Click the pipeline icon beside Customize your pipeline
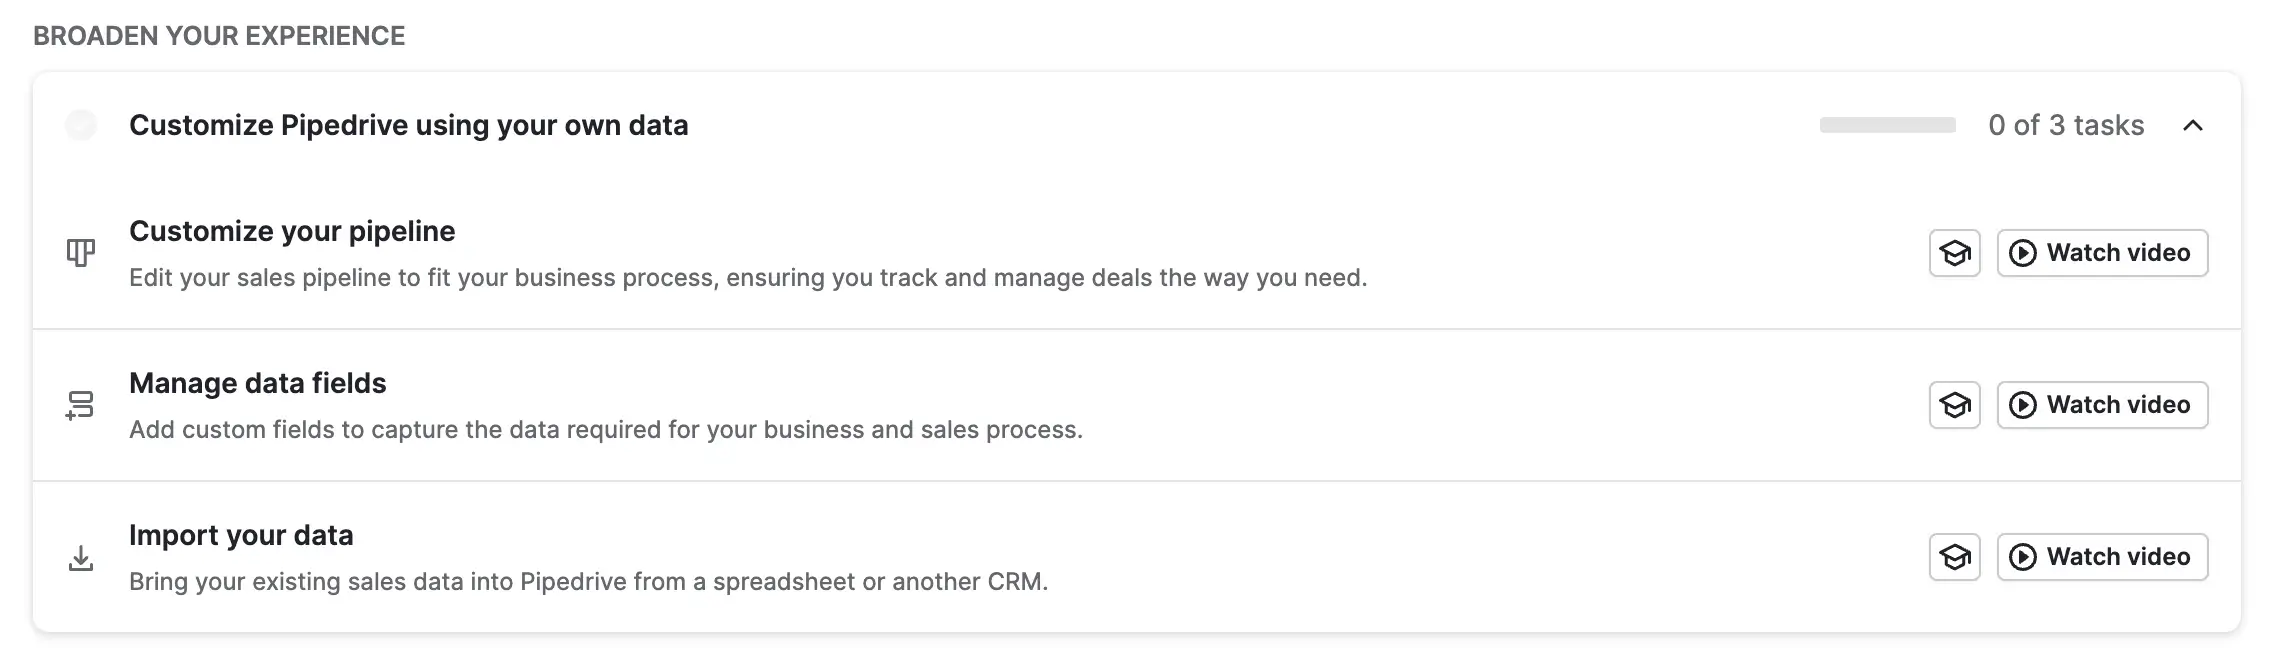The width and height of the screenshot is (2274, 648). pyautogui.click(x=80, y=253)
